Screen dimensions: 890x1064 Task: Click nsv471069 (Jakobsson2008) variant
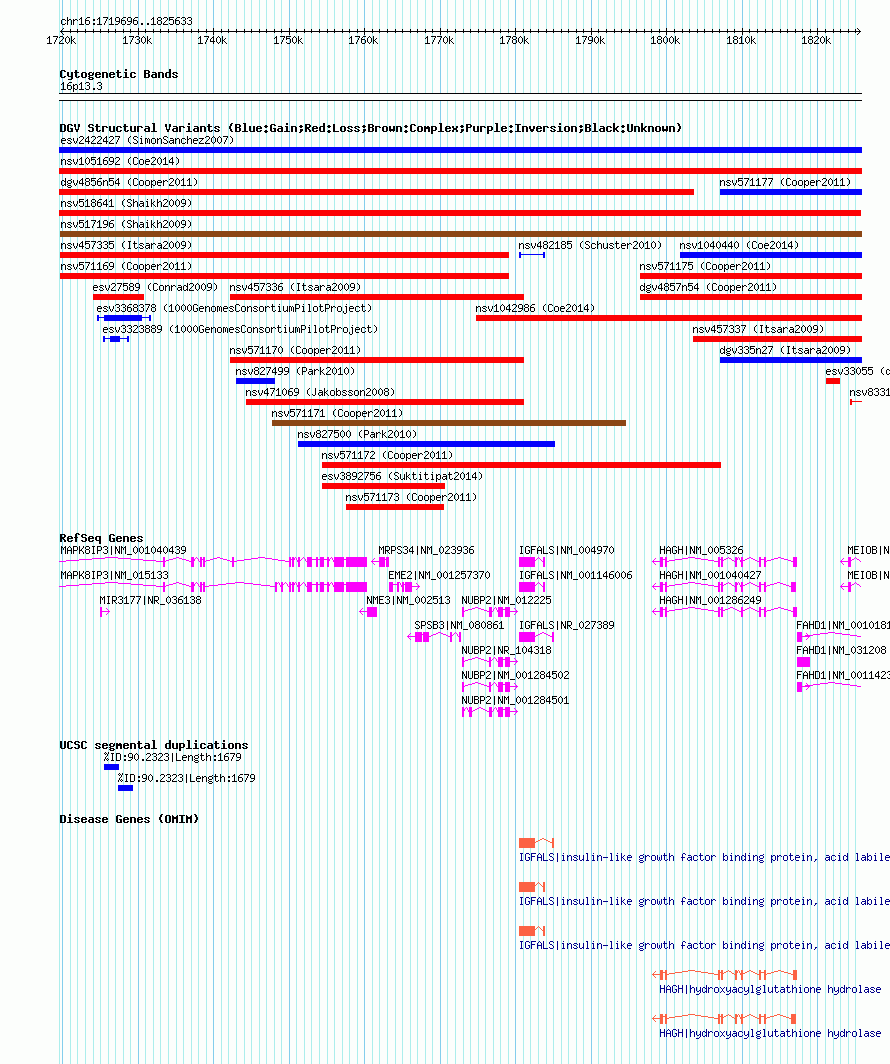tap(385, 402)
